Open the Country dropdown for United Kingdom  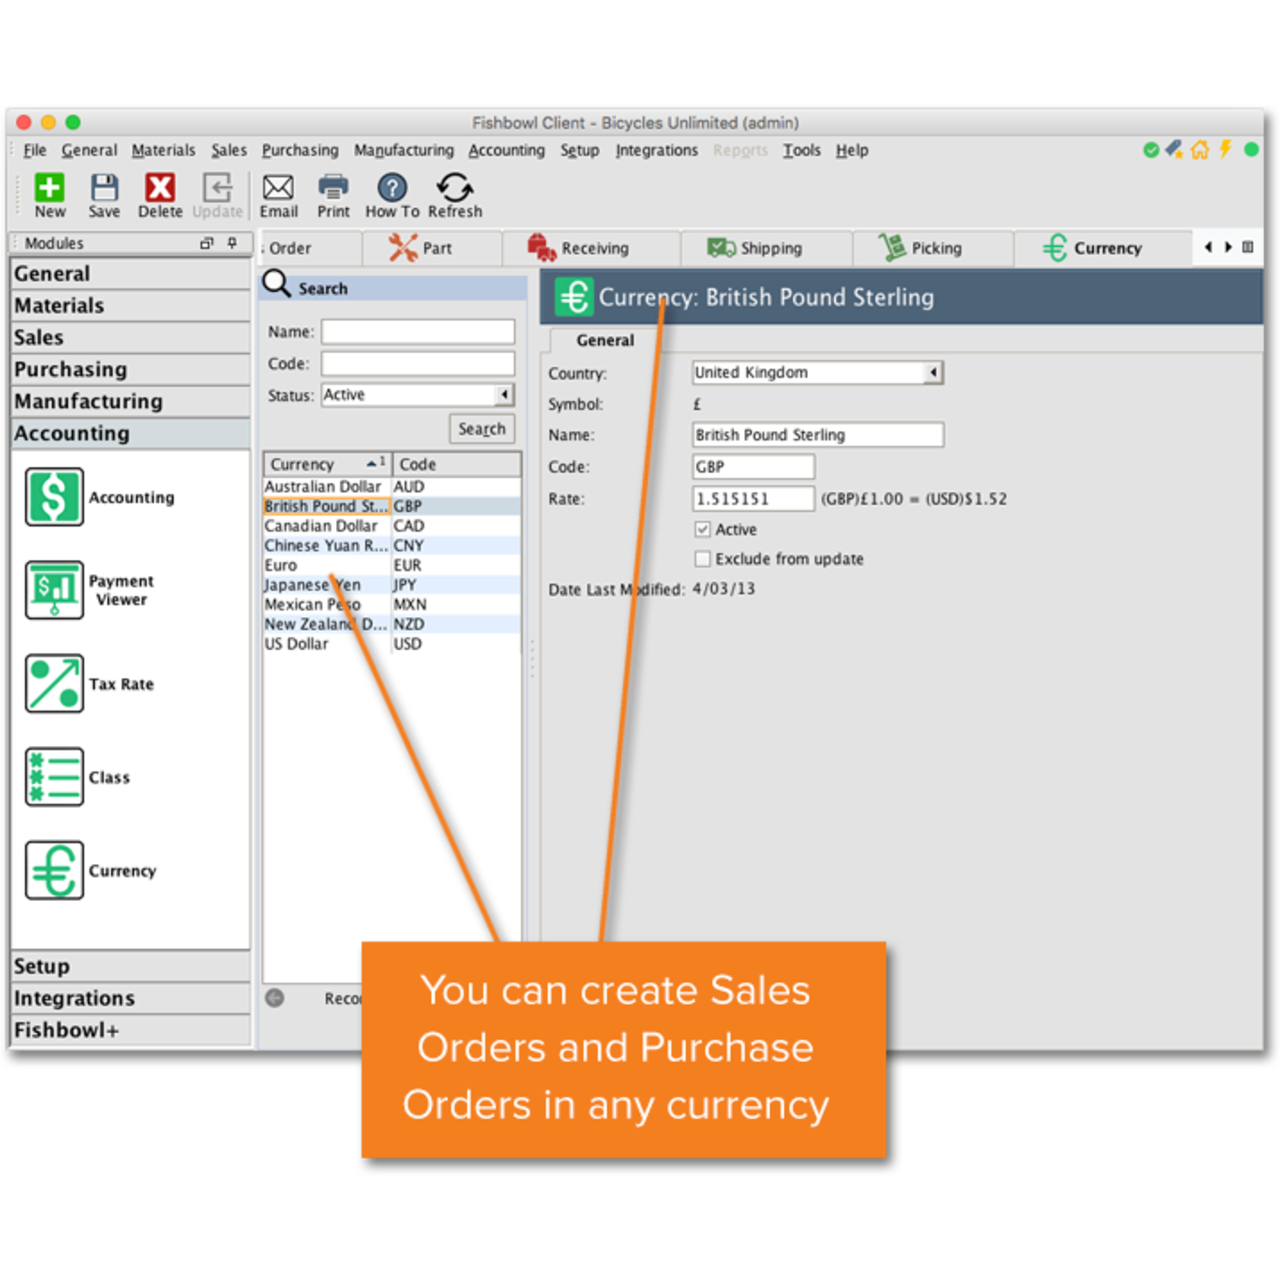click(x=932, y=372)
